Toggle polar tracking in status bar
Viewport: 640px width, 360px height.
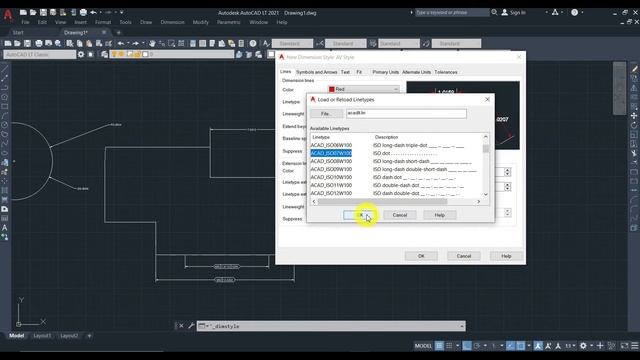tap(477, 346)
